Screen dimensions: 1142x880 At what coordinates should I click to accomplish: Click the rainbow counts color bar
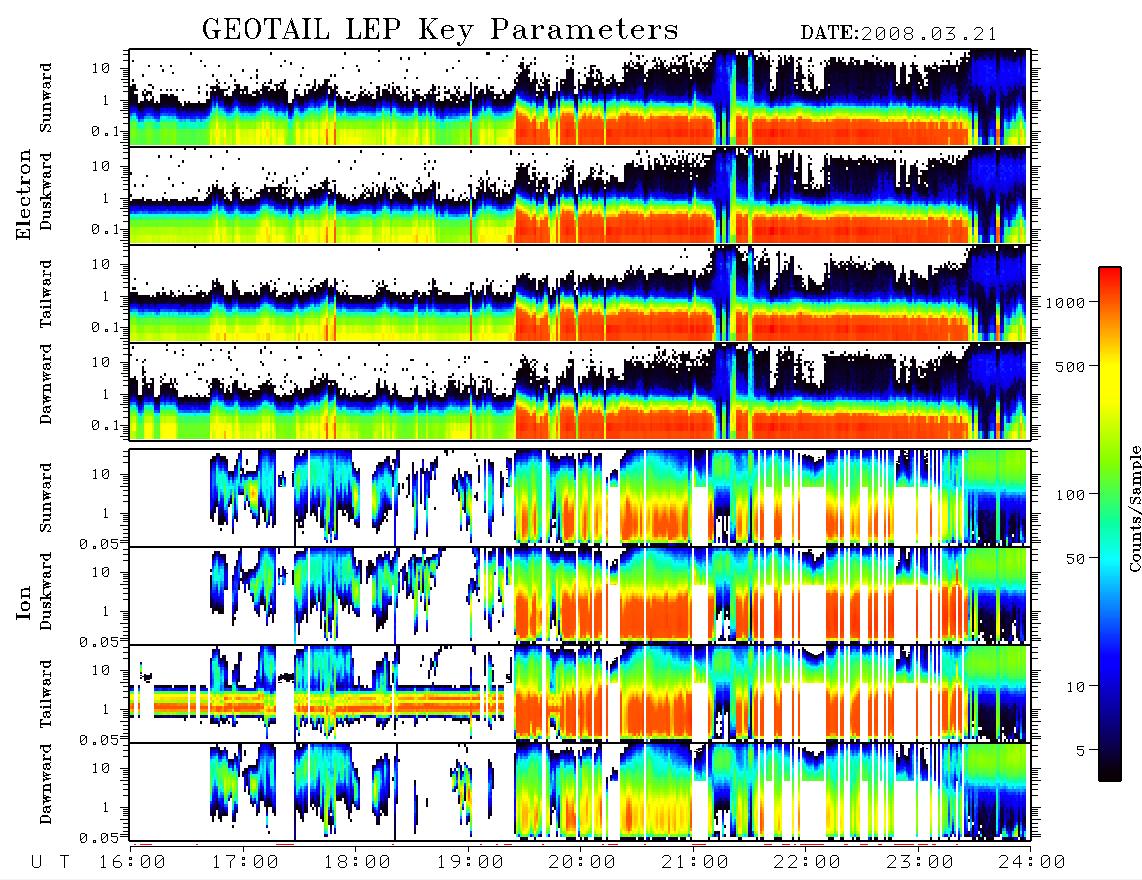pyautogui.click(x=1110, y=524)
